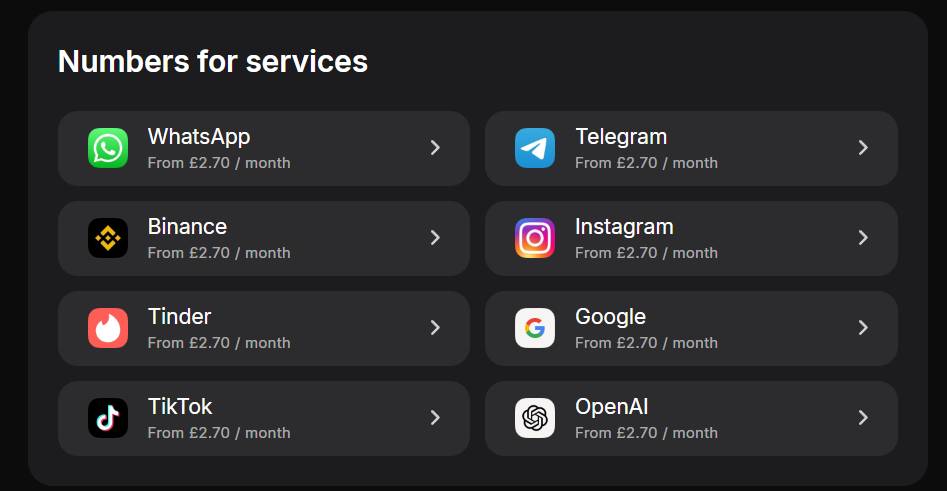Click the Google G icon
947x491 pixels.
pyautogui.click(x=534, y=328)
